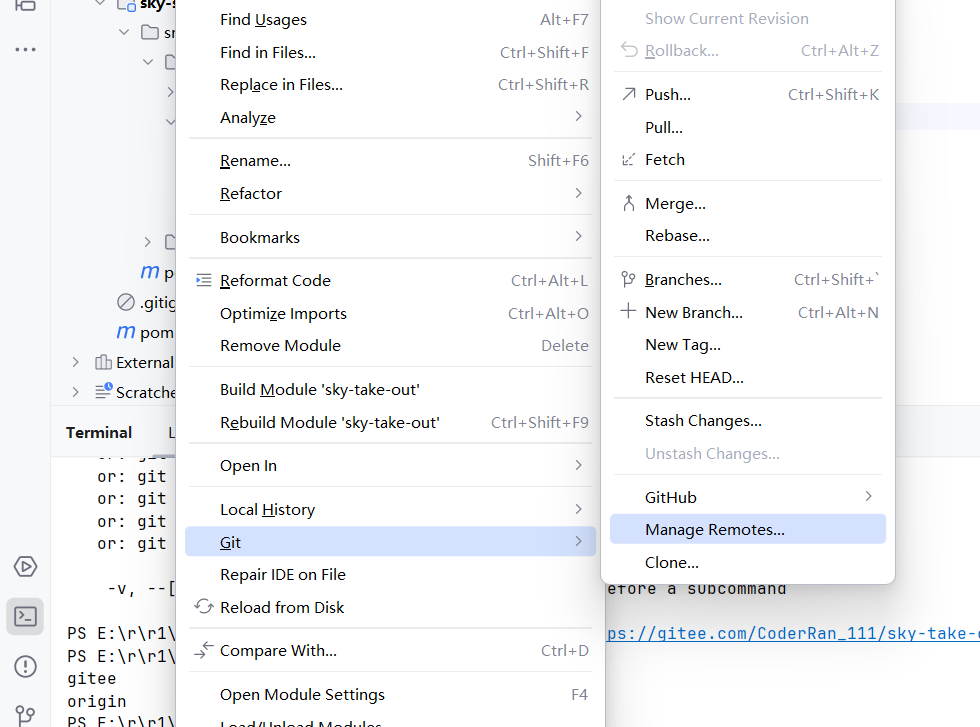
Task: Click the Maven pom file icon
Action: point(126,332)
